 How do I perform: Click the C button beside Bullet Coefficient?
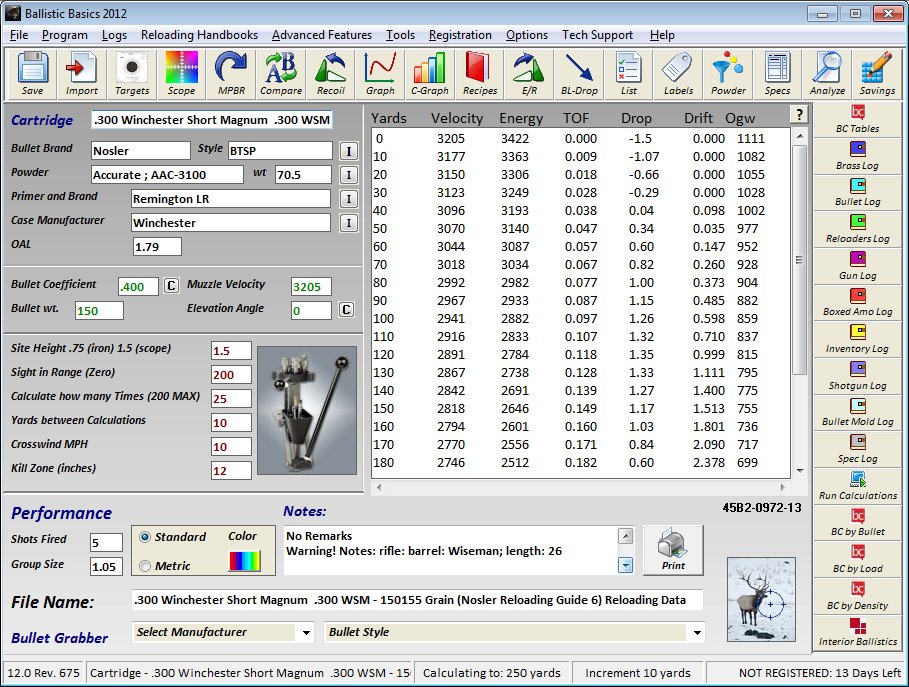click(171, 286)
